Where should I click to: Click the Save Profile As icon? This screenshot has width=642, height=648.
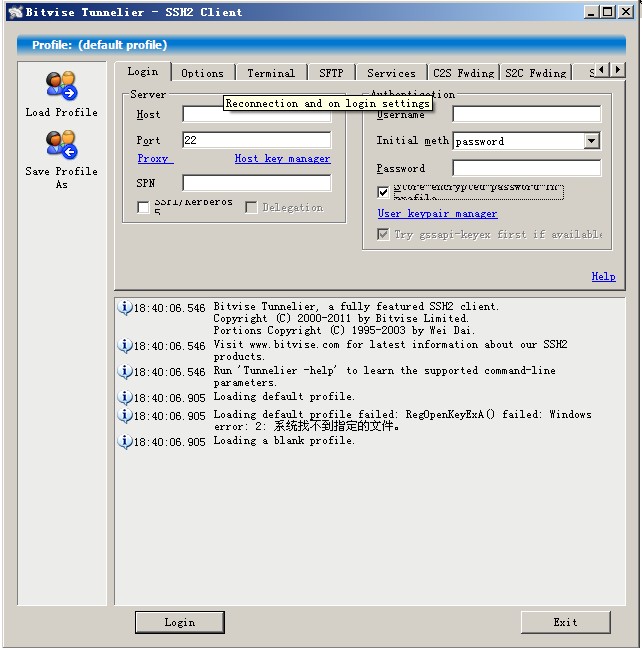(61, 145)
